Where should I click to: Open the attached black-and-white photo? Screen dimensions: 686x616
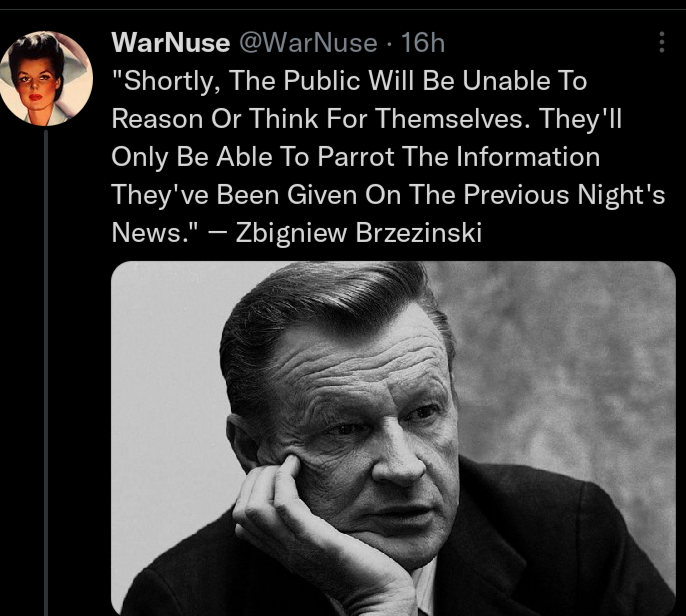pyautogui.click(x=393, y=438)
